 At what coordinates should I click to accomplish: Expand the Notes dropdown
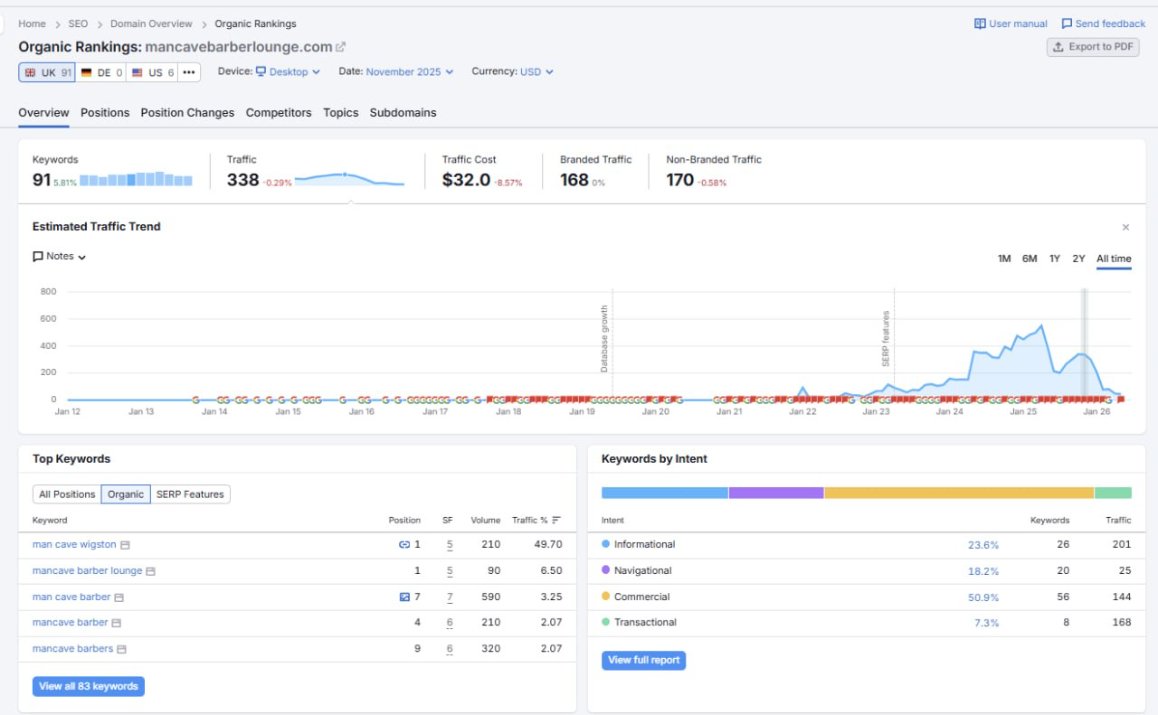point(59,256)
